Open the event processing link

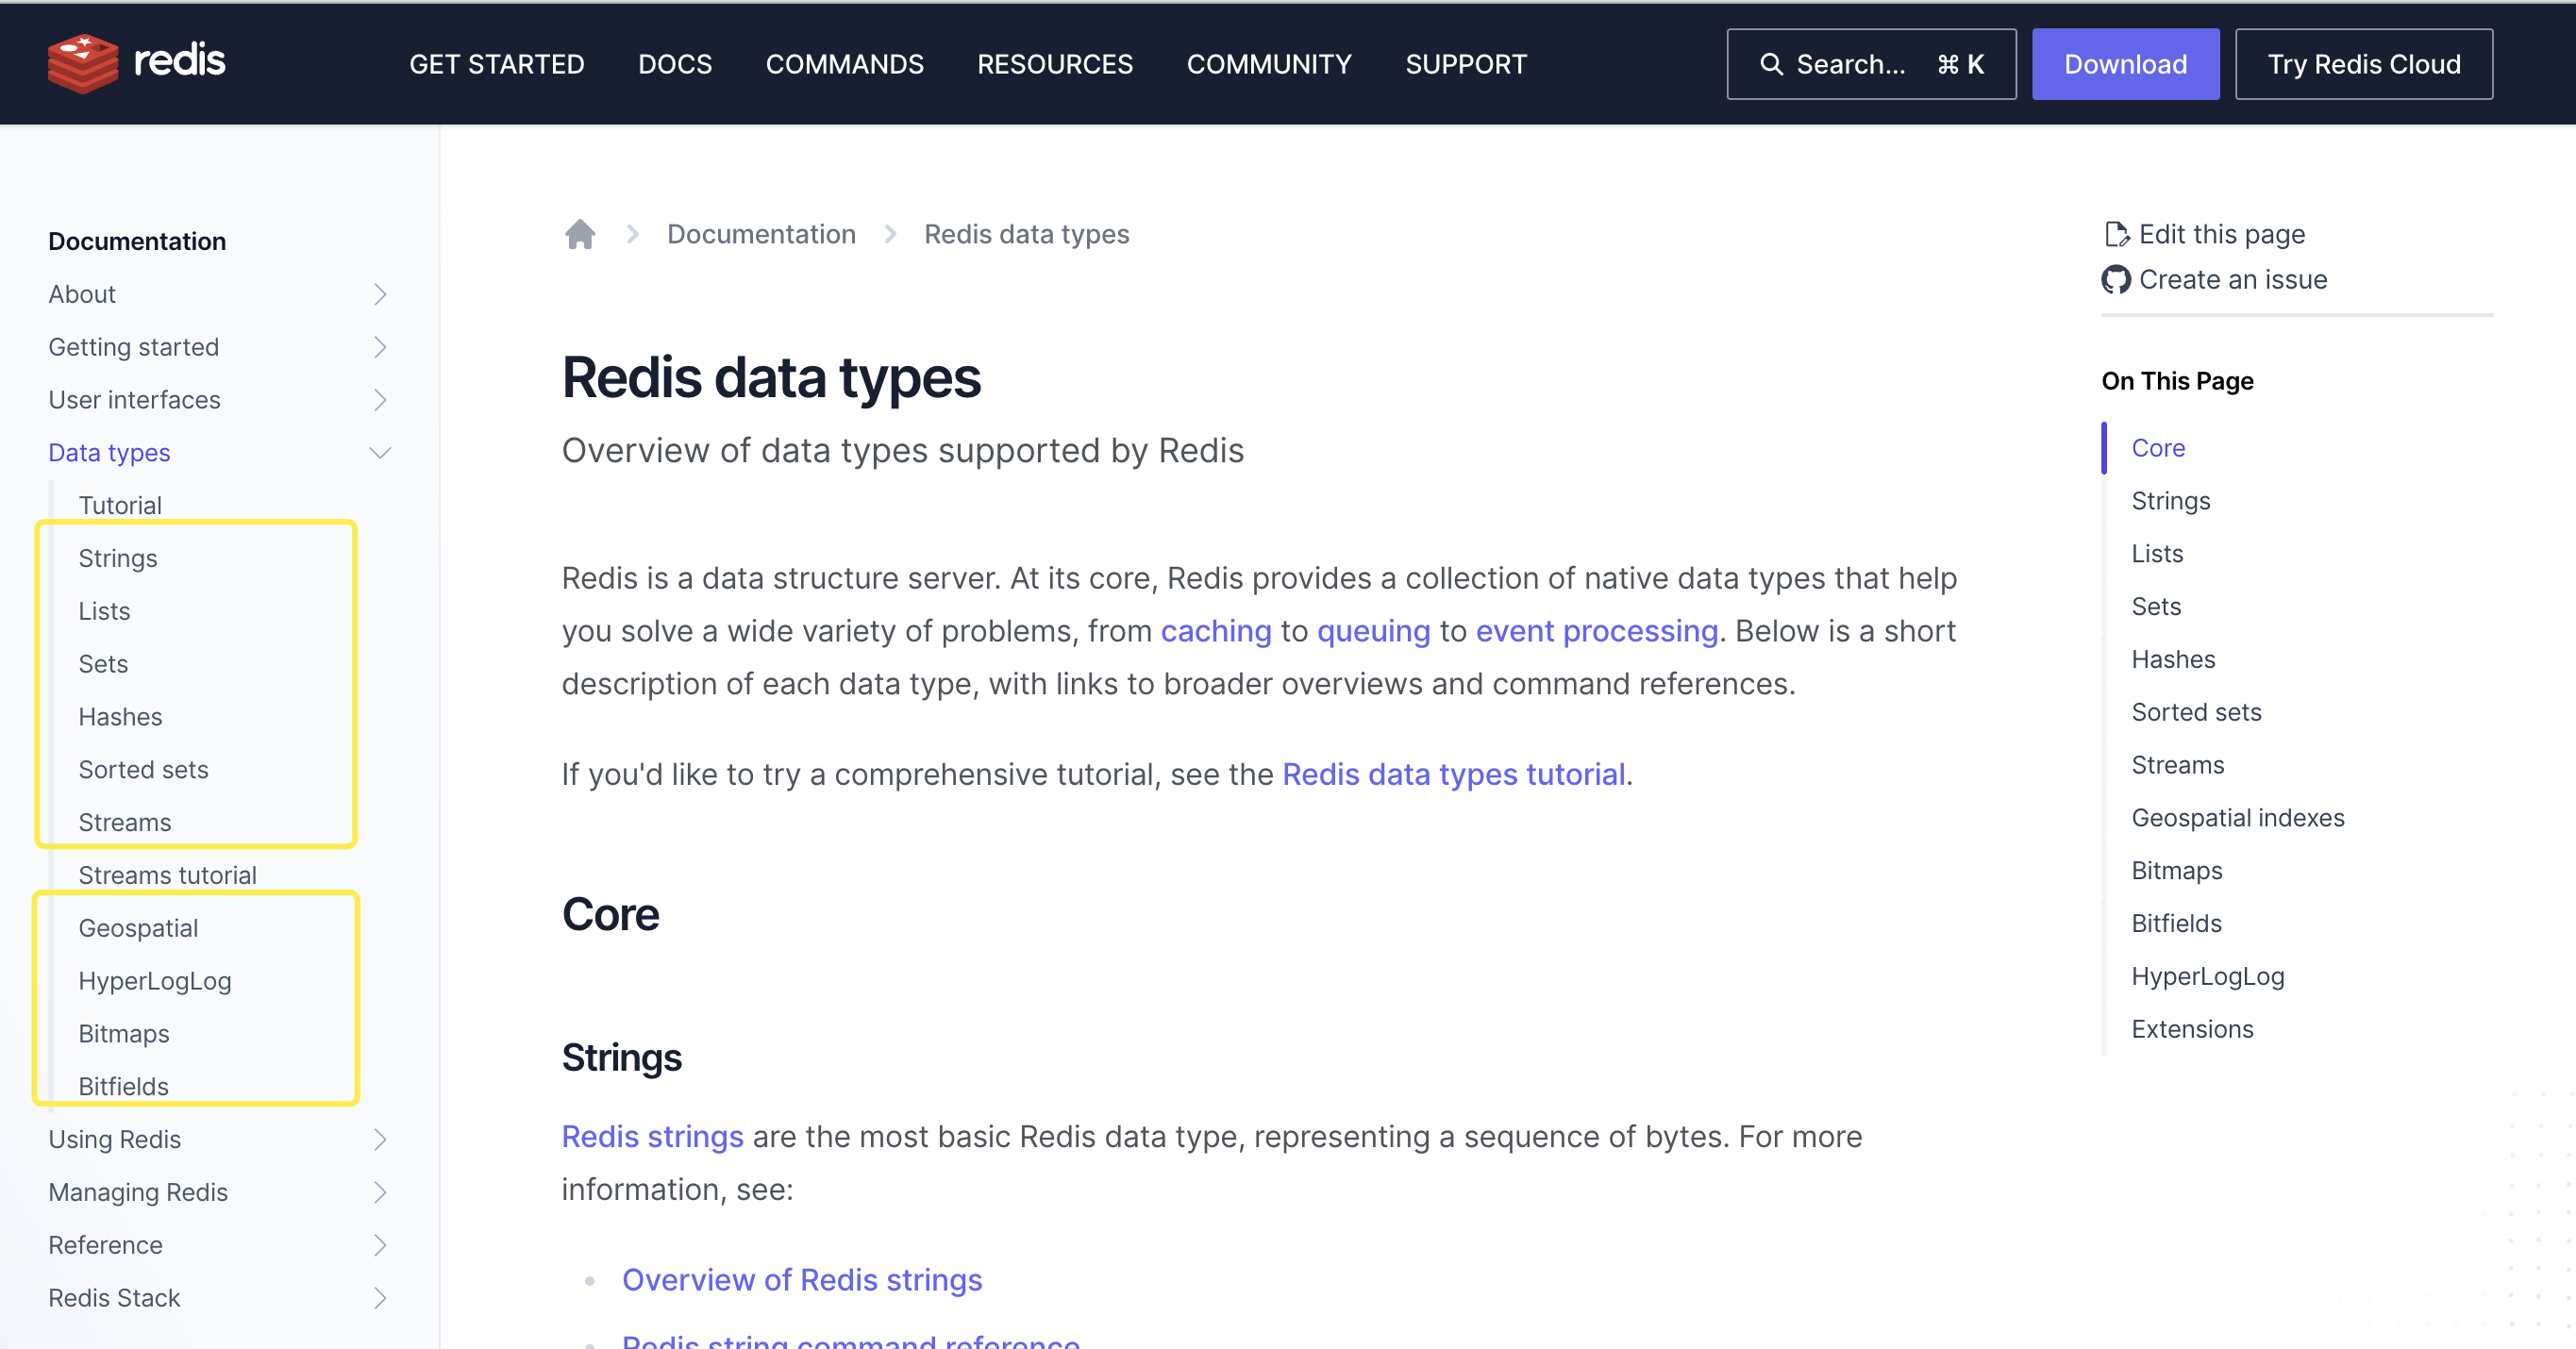pos(1596,631)
